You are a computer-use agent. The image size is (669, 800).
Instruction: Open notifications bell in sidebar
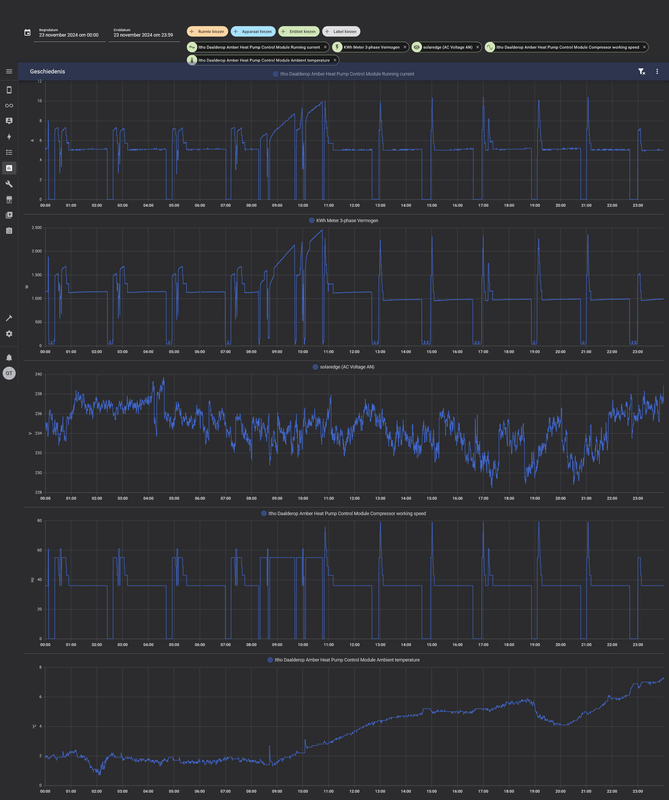(9, 358)
